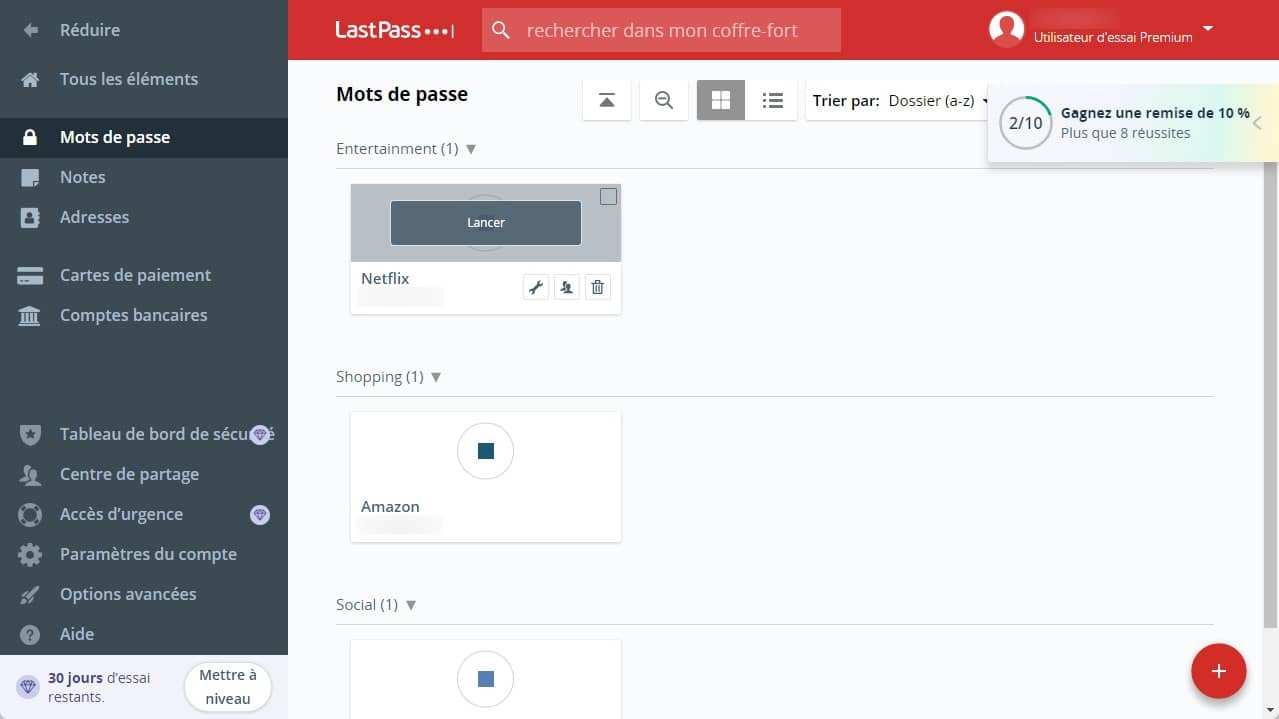
Task: Click the user avatar icon
Action: coord(1007,30)
